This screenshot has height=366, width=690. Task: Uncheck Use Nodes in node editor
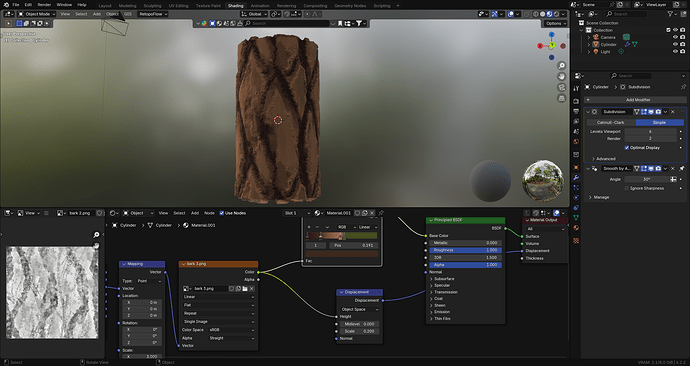coord(222,213)
